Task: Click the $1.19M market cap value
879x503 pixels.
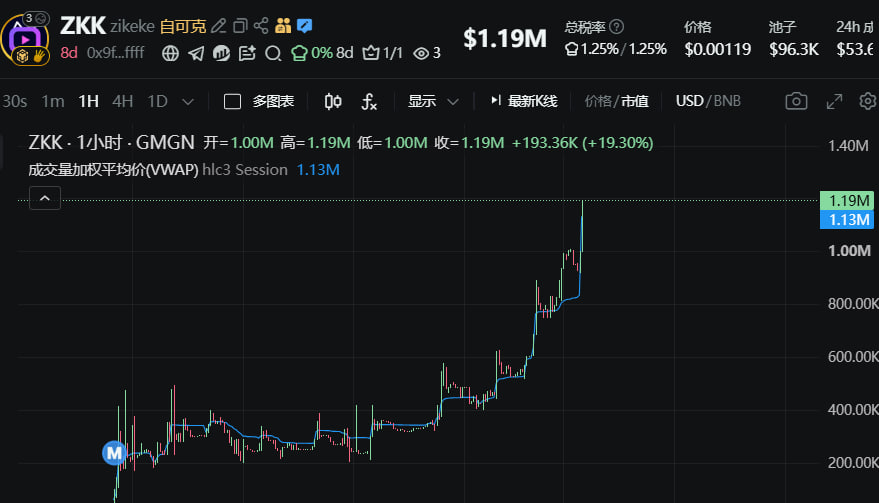Action: 505,39
